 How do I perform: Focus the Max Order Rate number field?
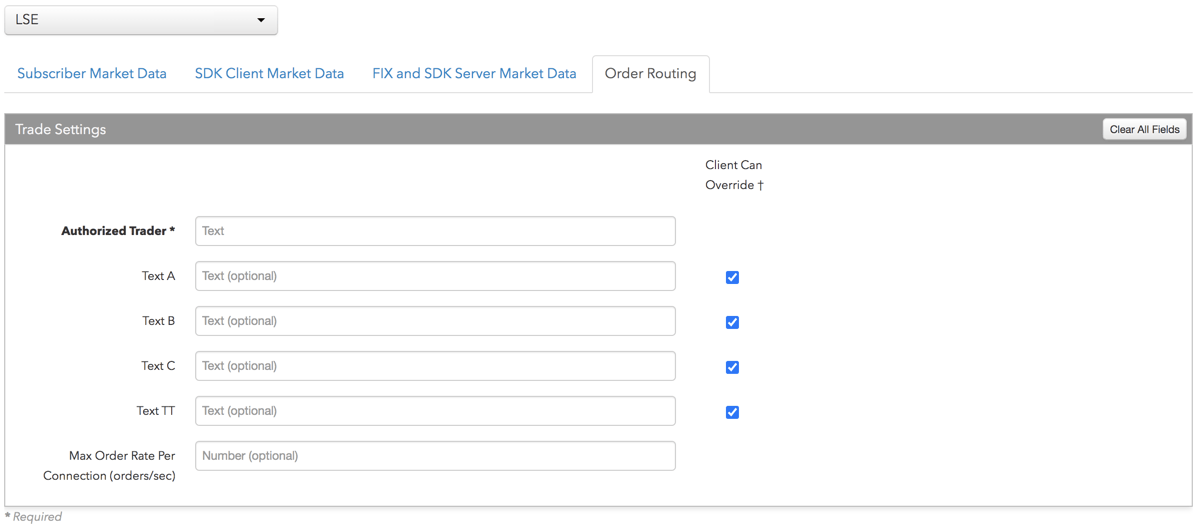tap(436, 456)
